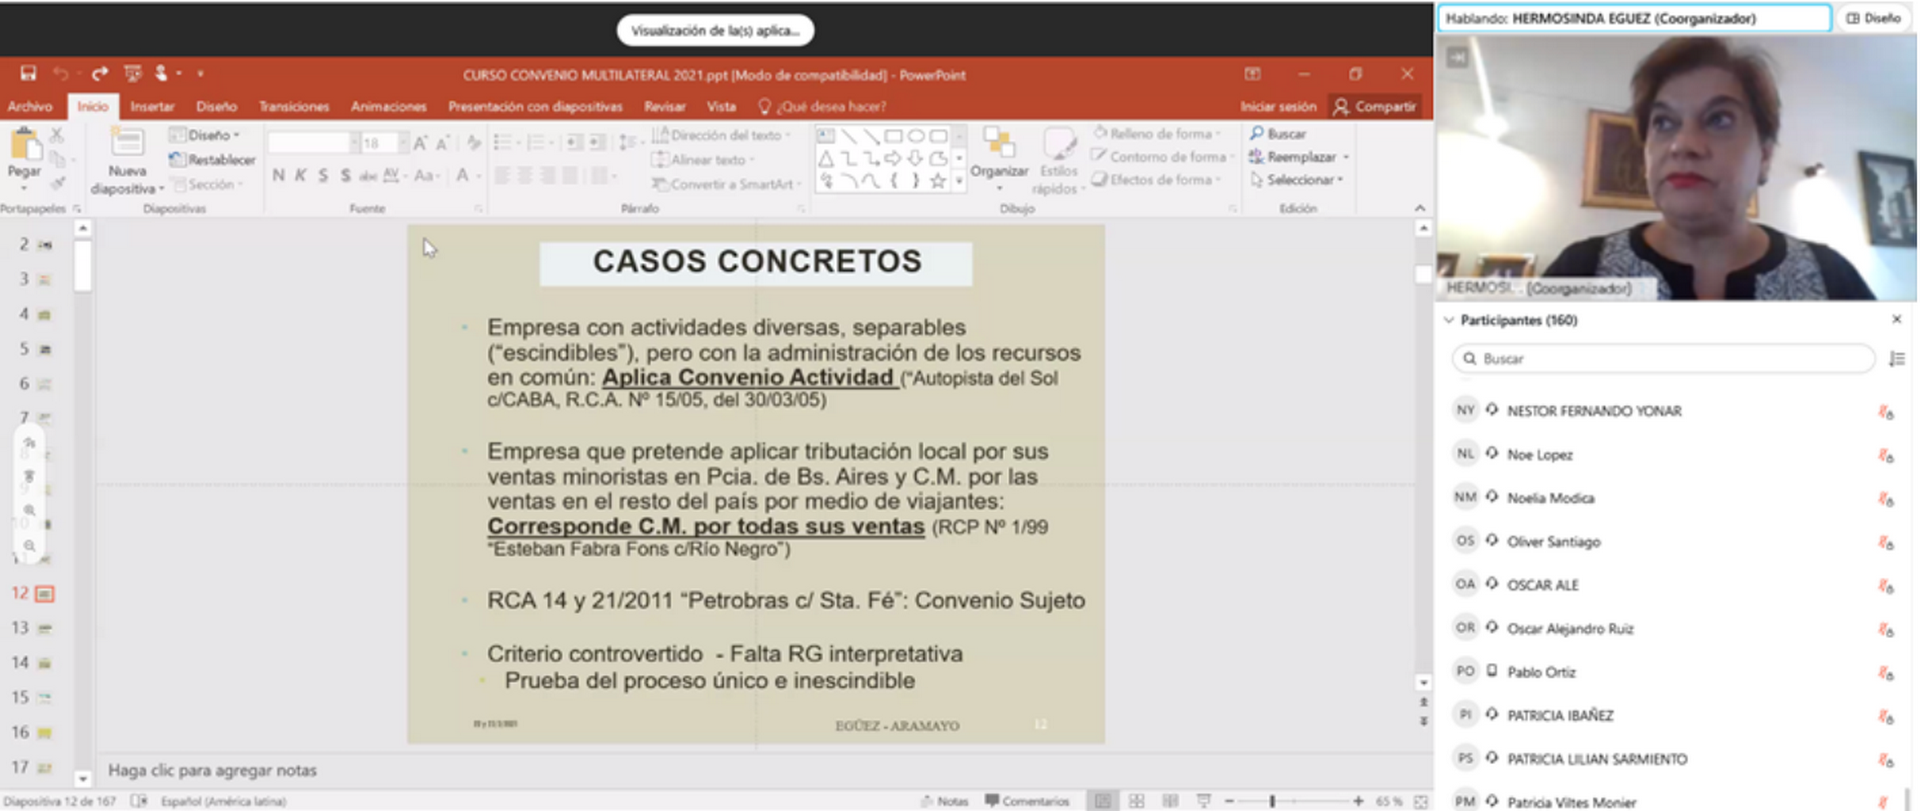Switch to the Animaciones tab
This screenshot has width=1920, height=811.
[x=388, y=106]
